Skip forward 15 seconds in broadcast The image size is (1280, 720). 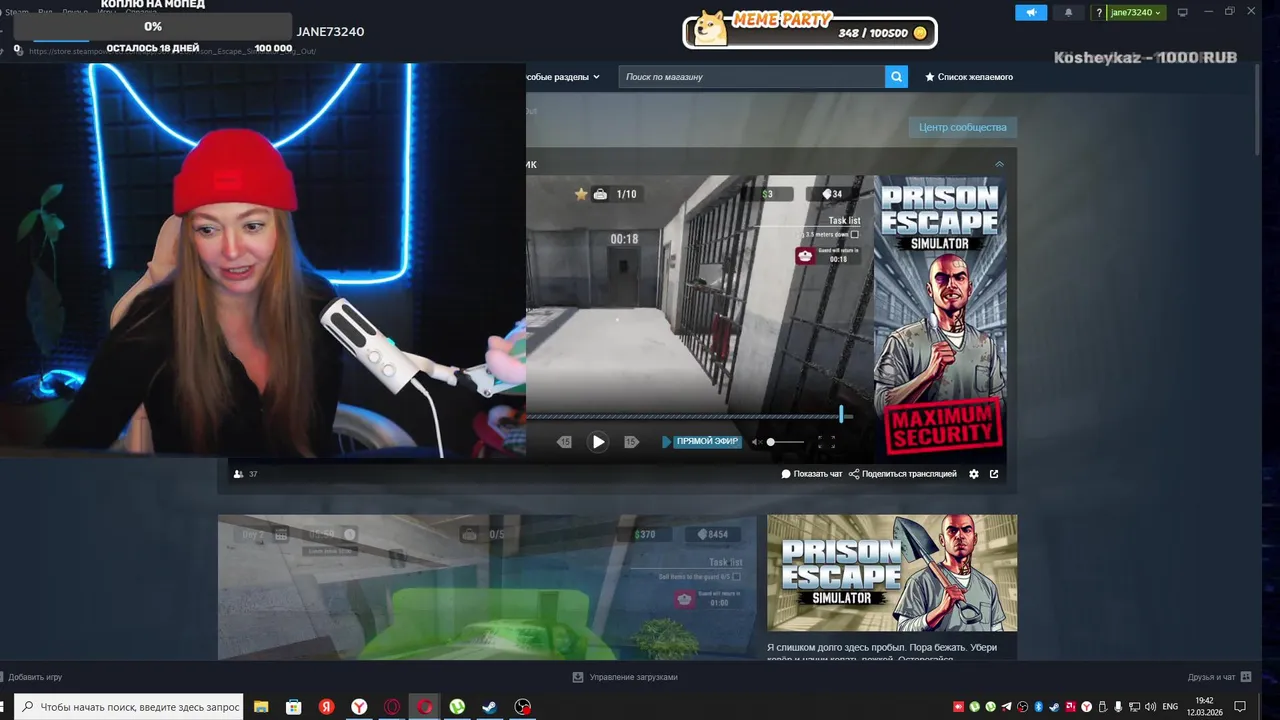click(x=631, y=441)
